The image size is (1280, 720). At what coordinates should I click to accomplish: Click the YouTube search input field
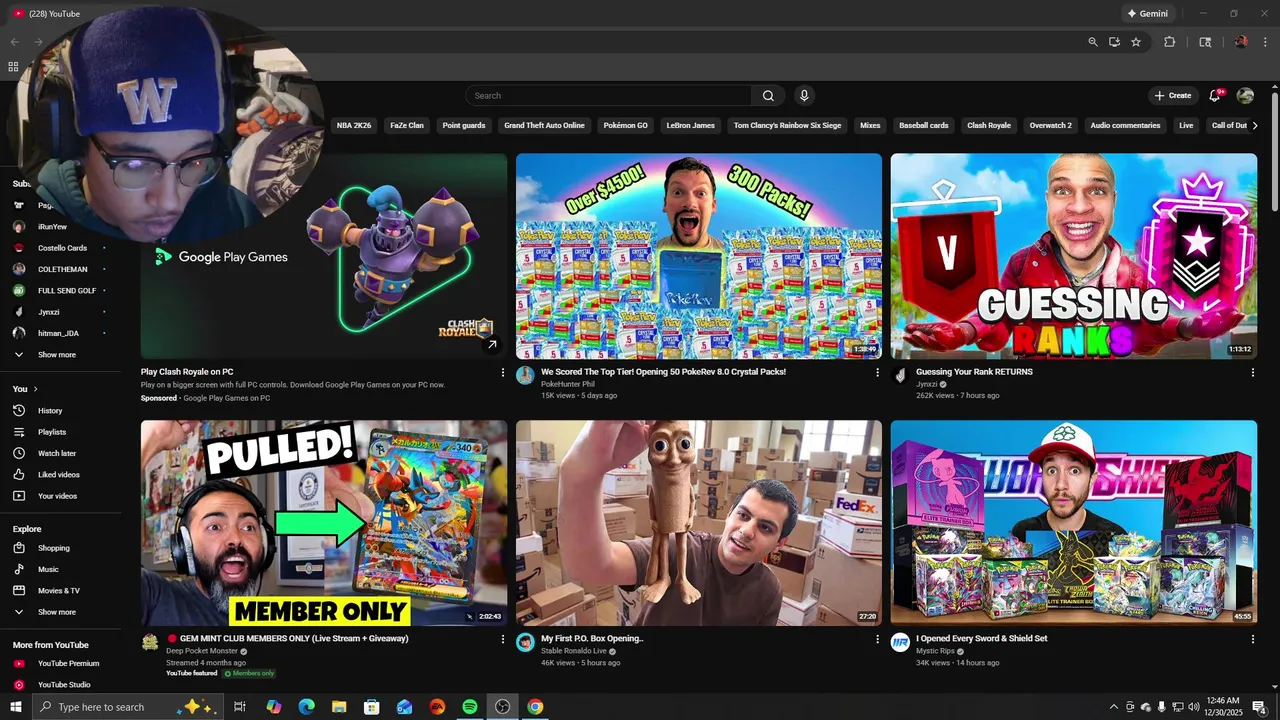click(608, 96)
